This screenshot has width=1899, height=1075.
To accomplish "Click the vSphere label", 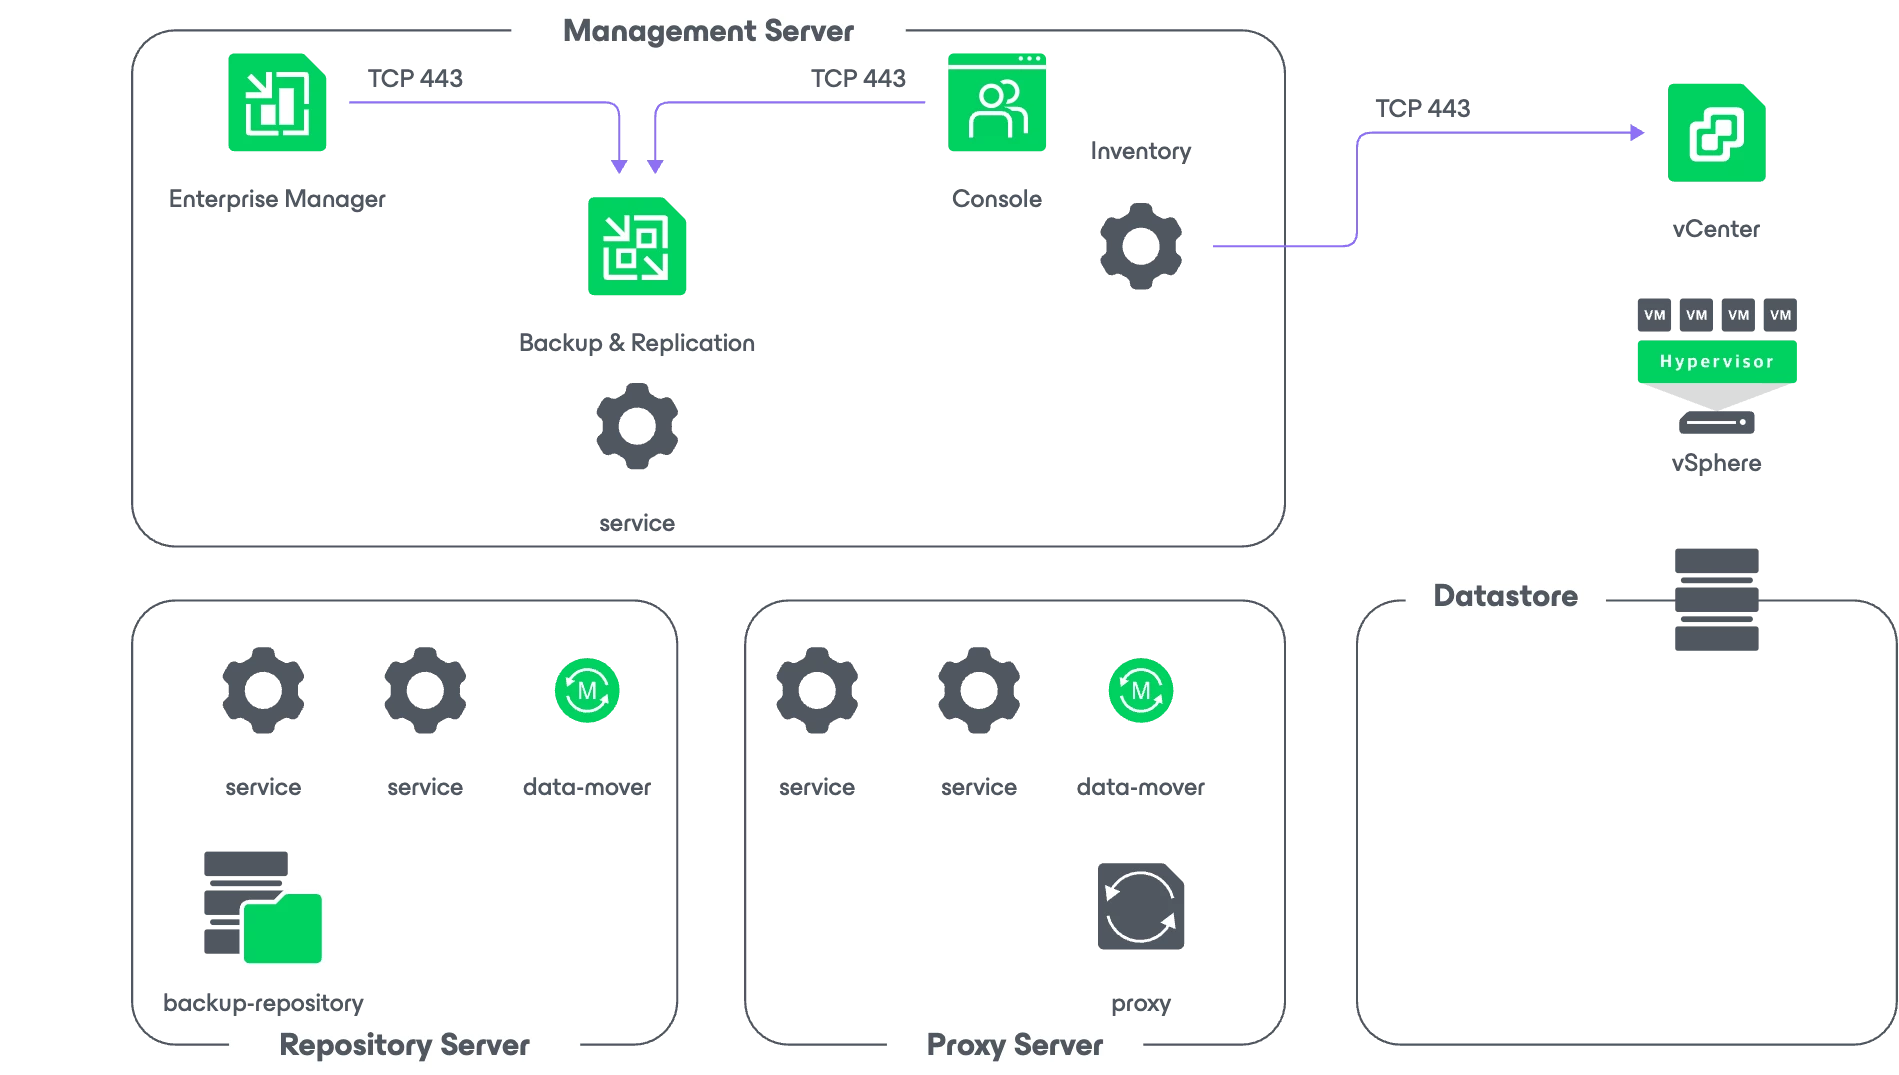I will tap(1717, 463).
